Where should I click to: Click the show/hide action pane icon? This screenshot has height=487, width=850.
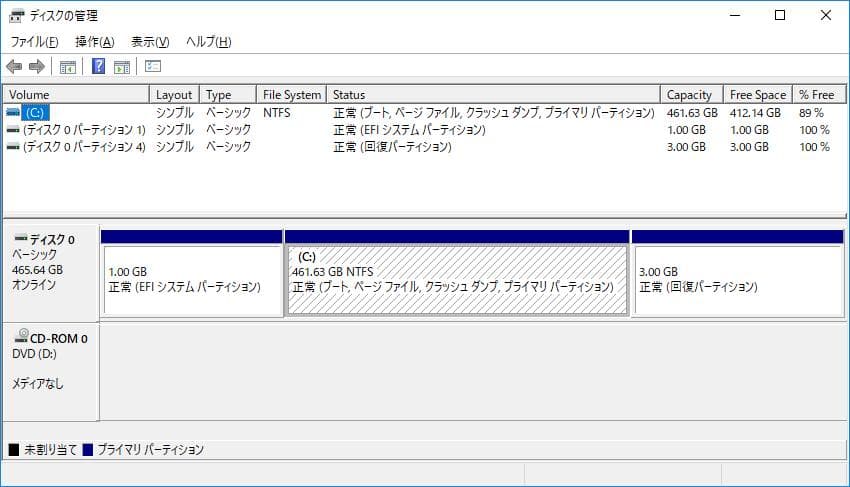(x=122, y=67)
